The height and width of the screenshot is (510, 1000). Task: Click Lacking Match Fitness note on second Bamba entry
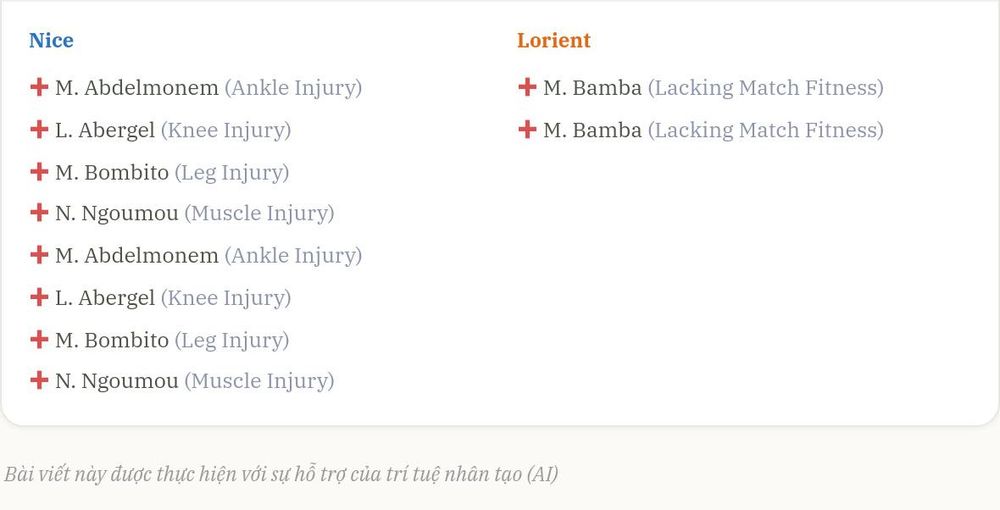(x=766, y=131)
